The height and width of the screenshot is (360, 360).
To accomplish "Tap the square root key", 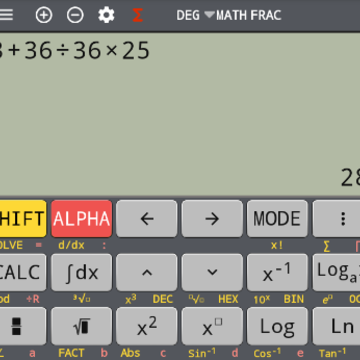I will (x=82, y=326).
